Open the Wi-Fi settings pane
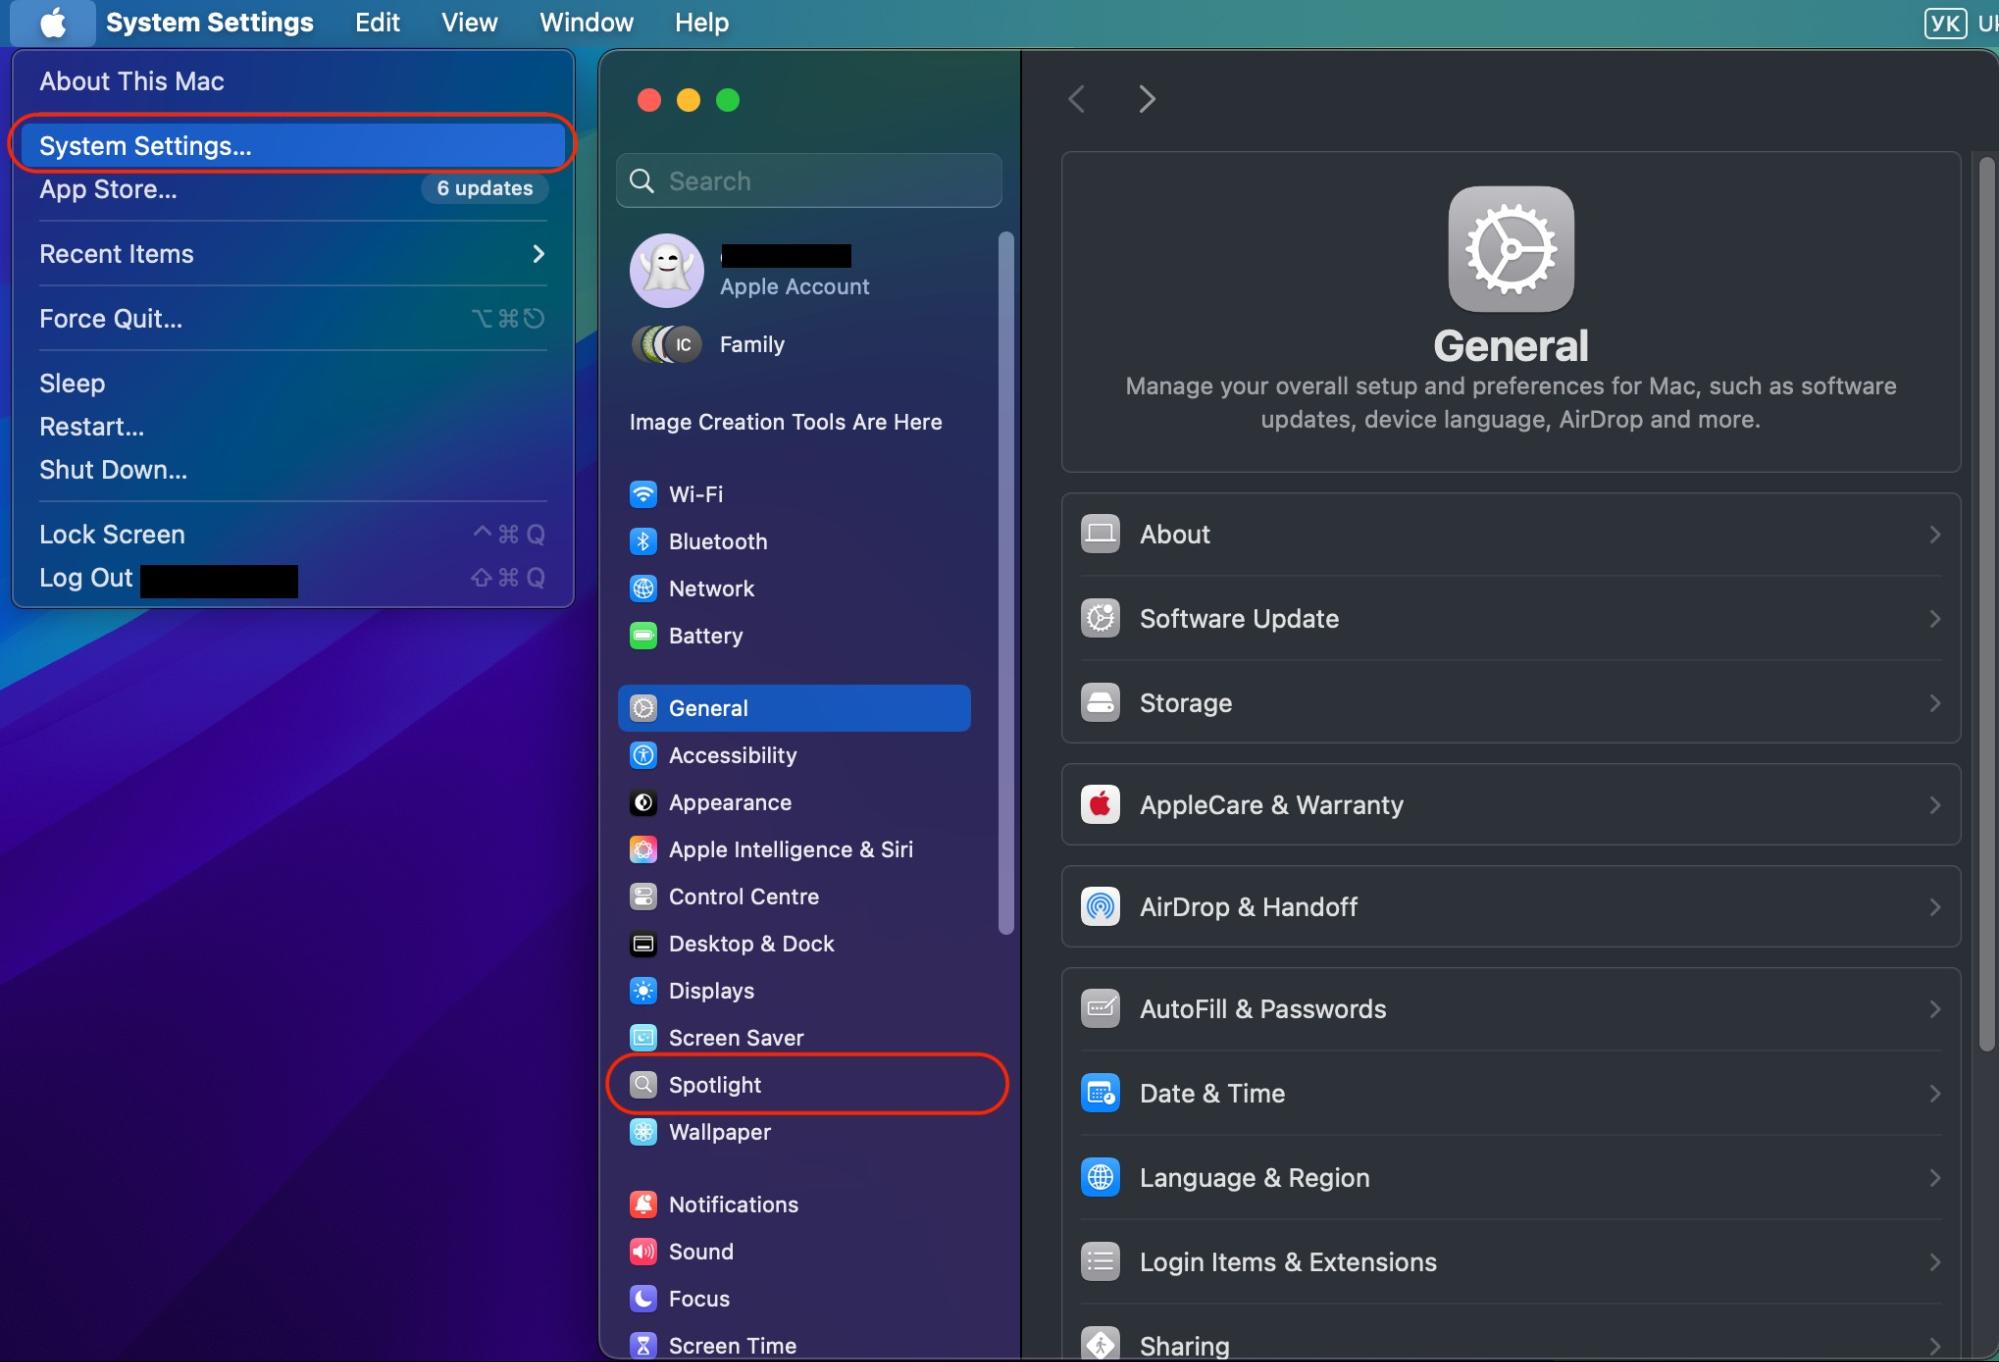1999x1362 pixels. (694, 493)
